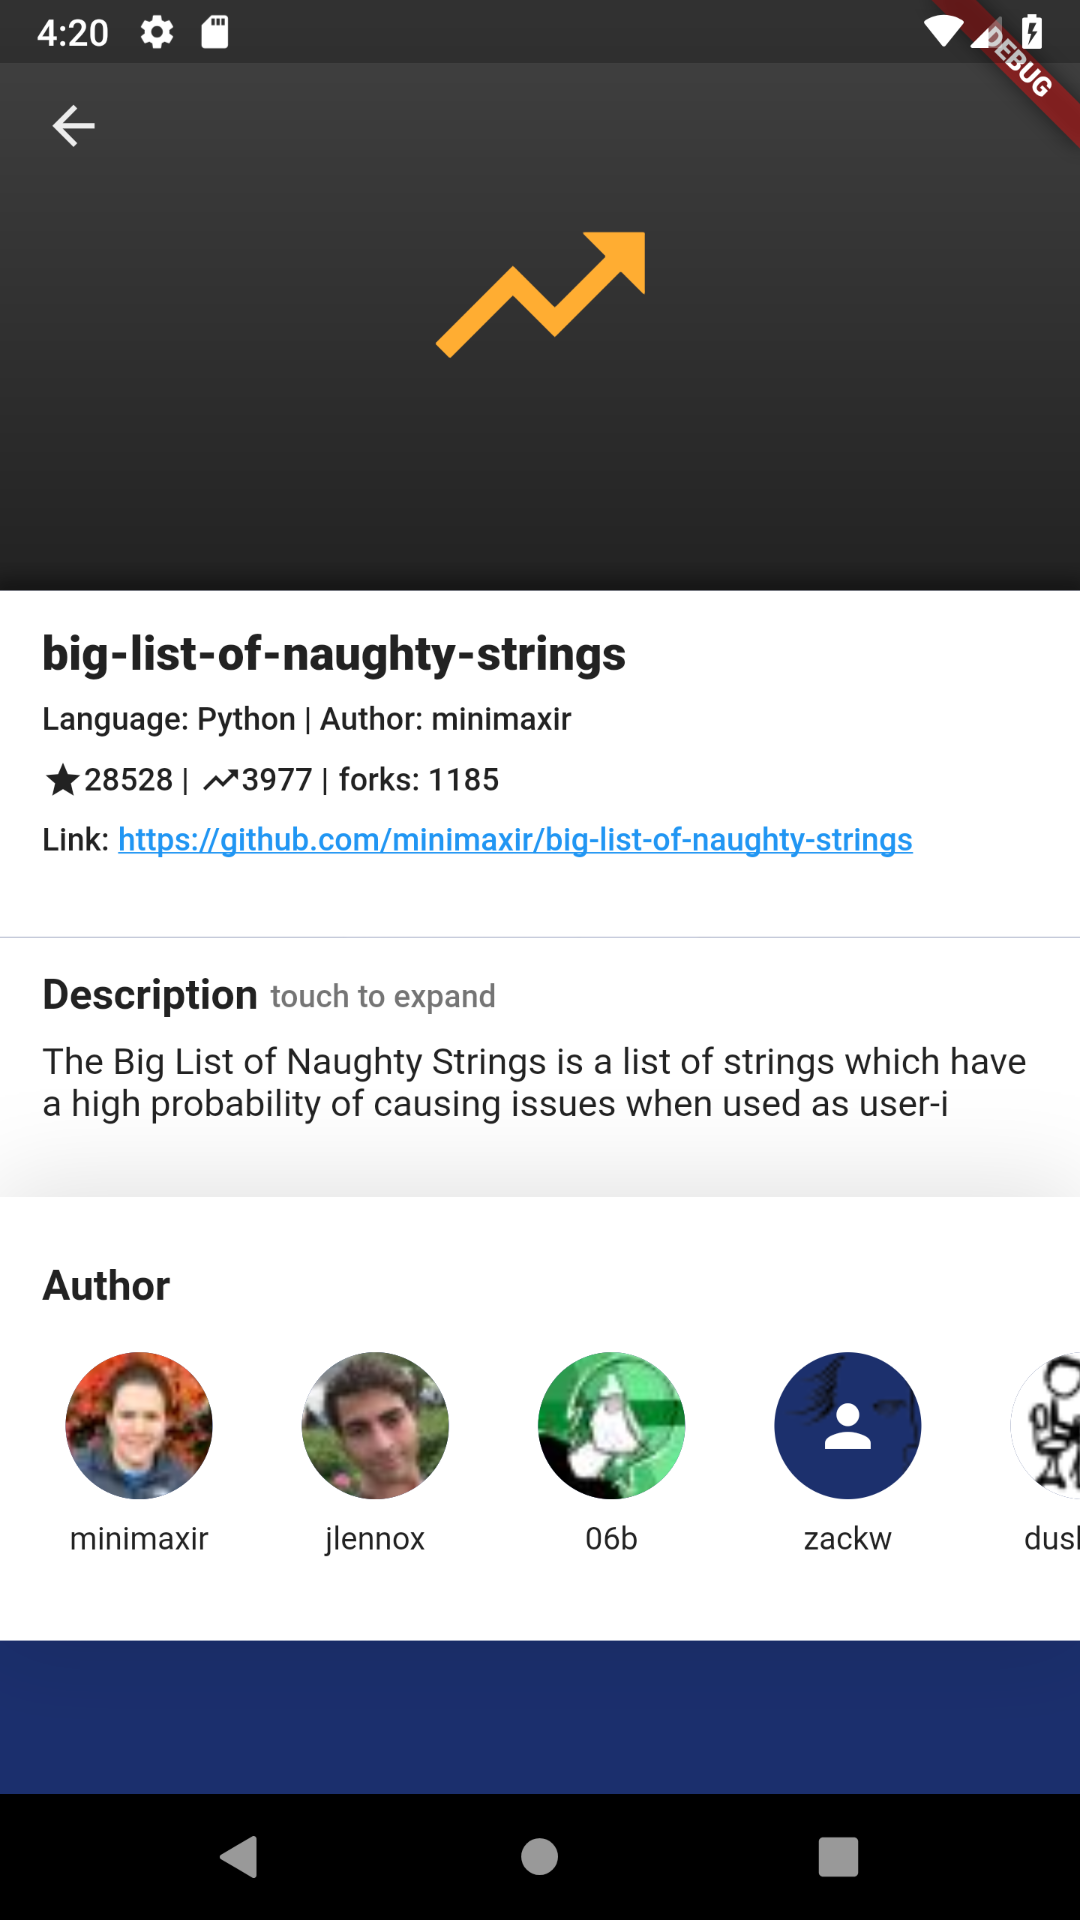Expand the Description section header

(150, 995)
